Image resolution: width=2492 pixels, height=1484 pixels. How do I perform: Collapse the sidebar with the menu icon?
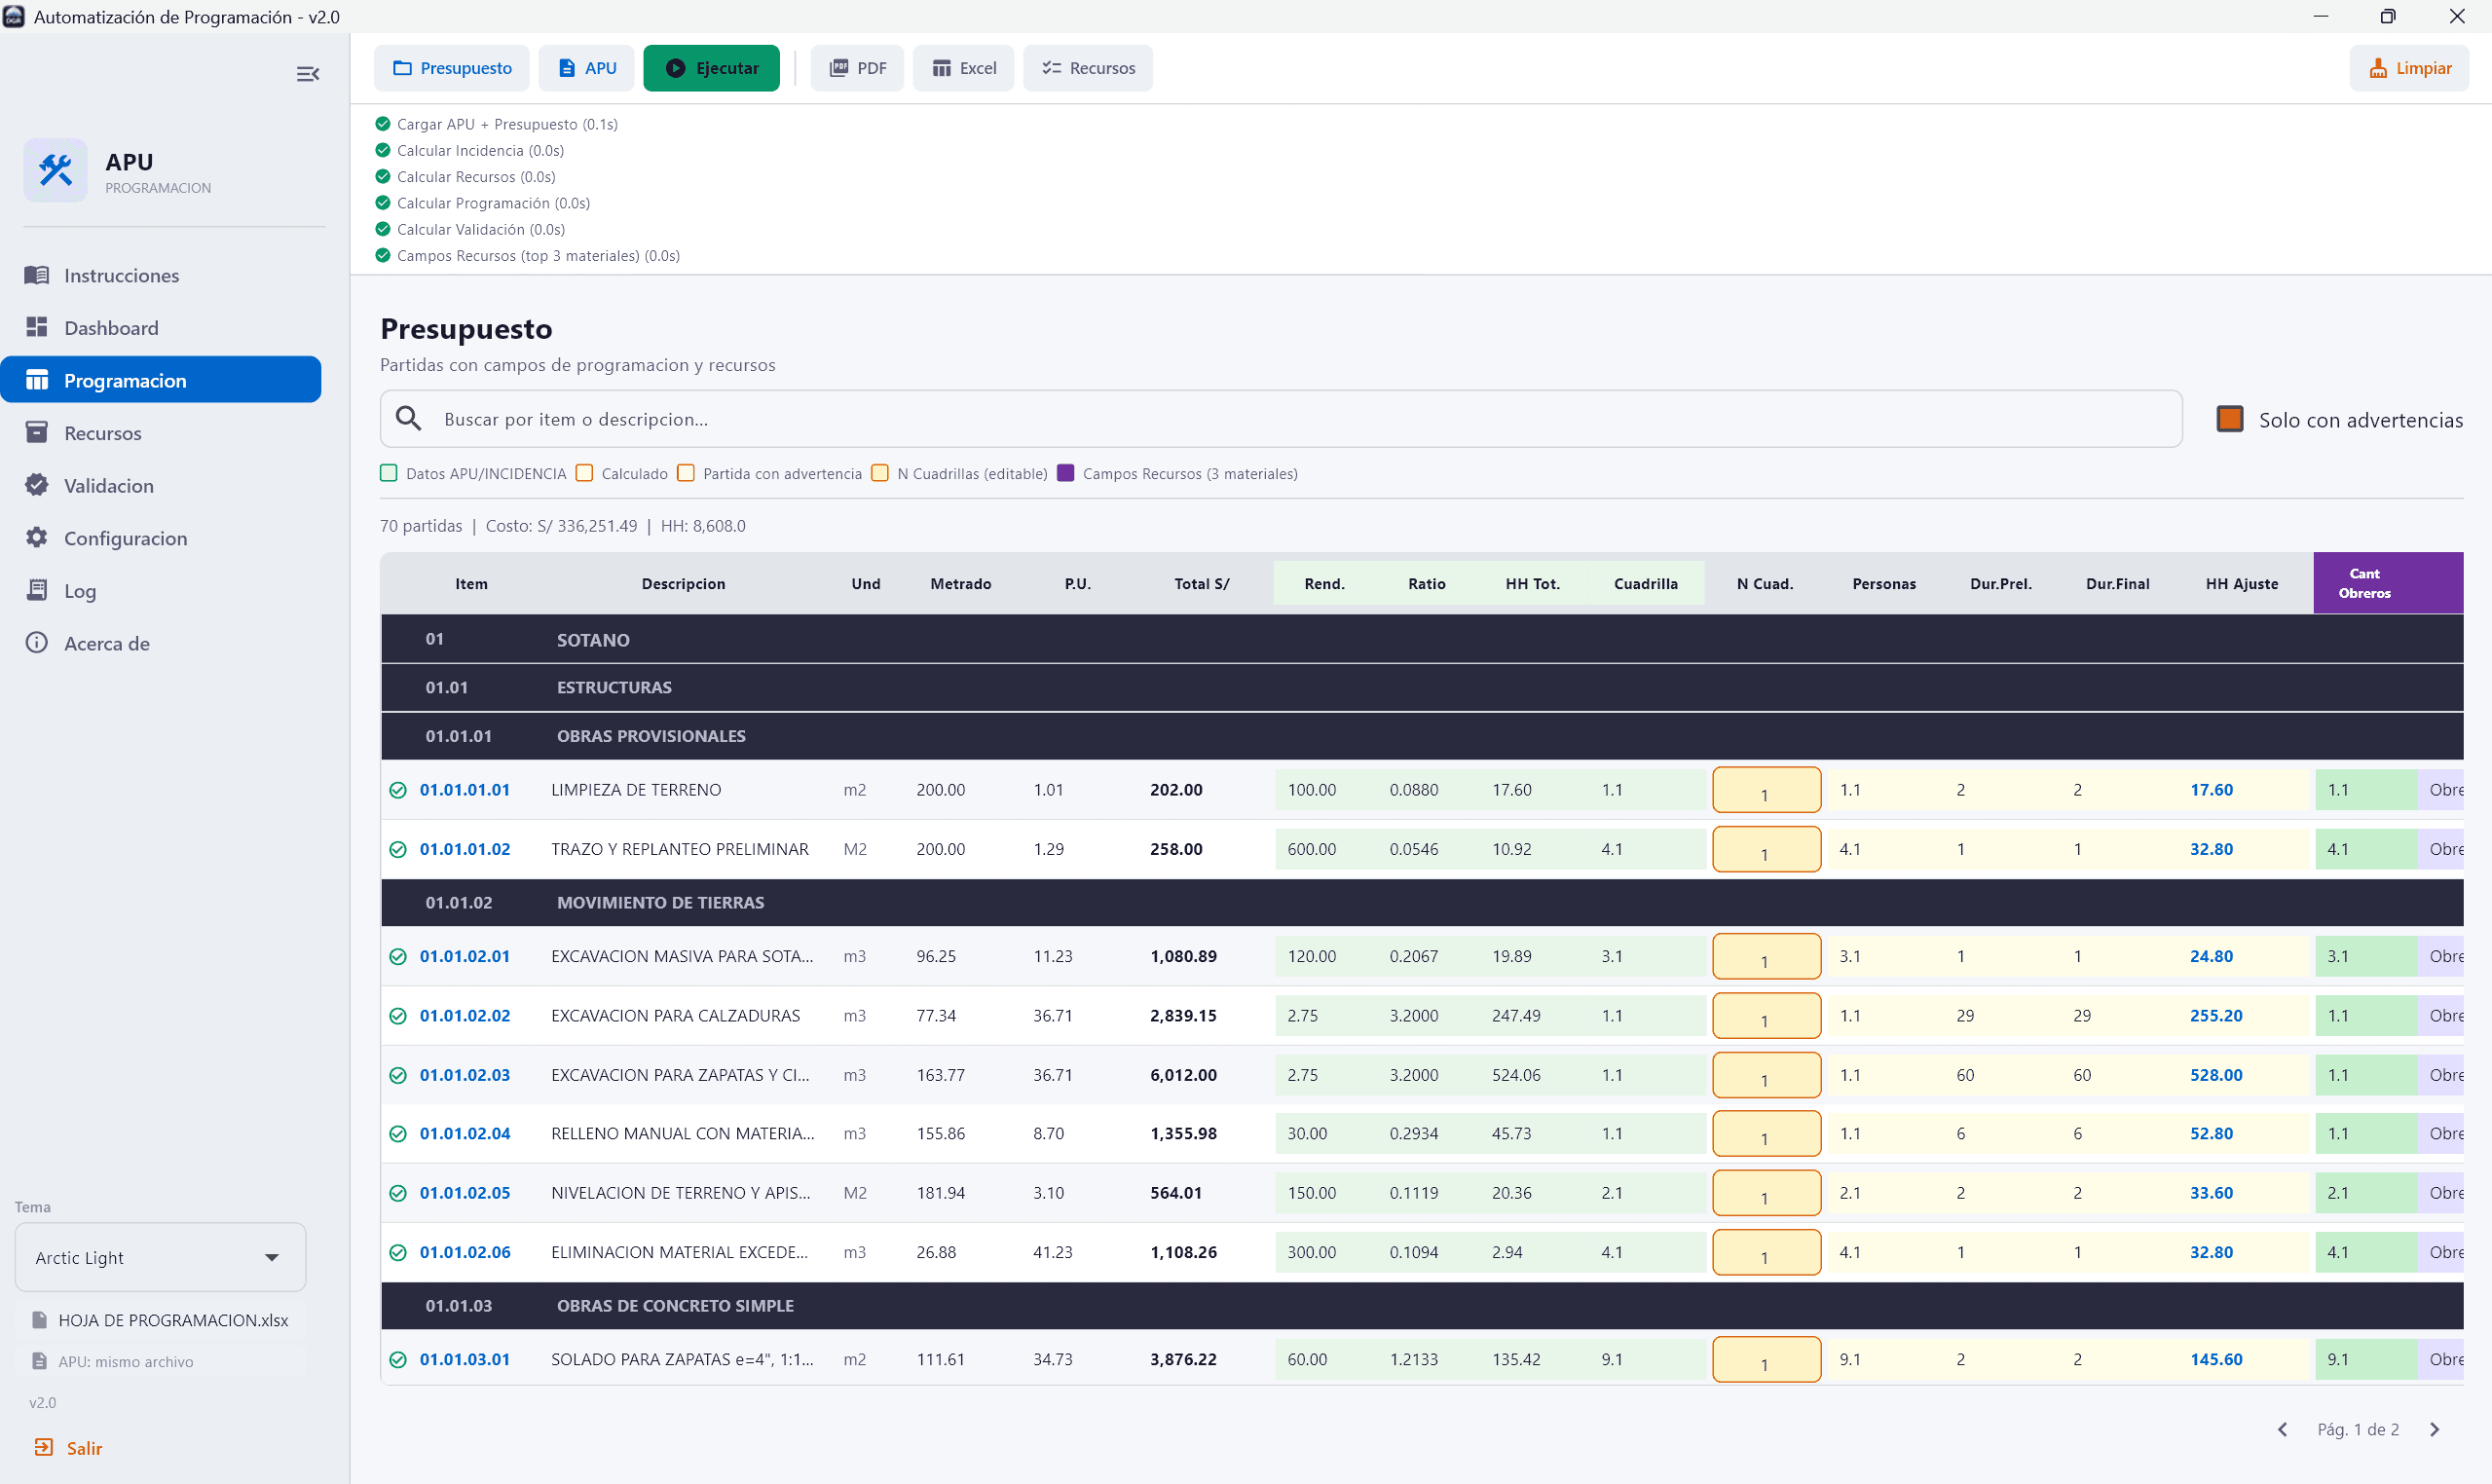point(308,74)
